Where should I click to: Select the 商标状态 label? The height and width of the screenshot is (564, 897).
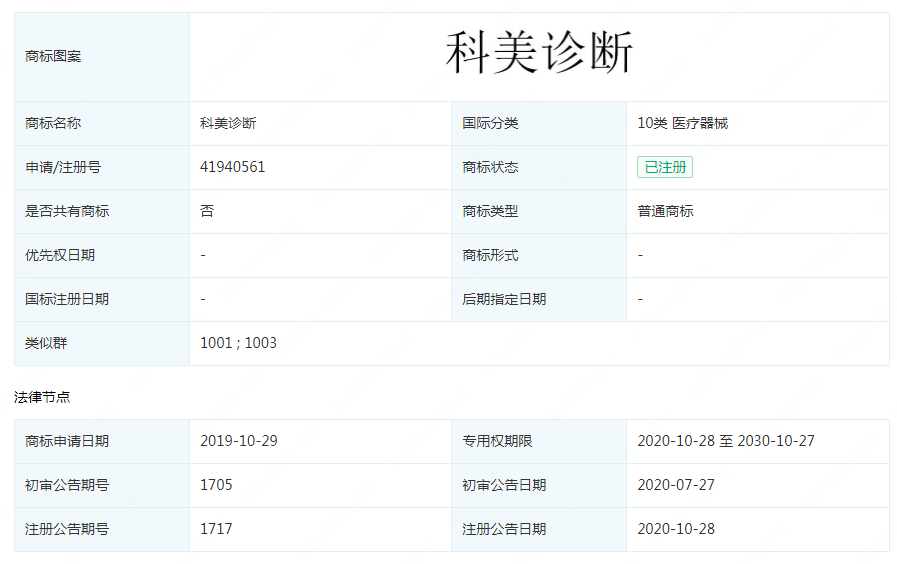click(490, 167)
